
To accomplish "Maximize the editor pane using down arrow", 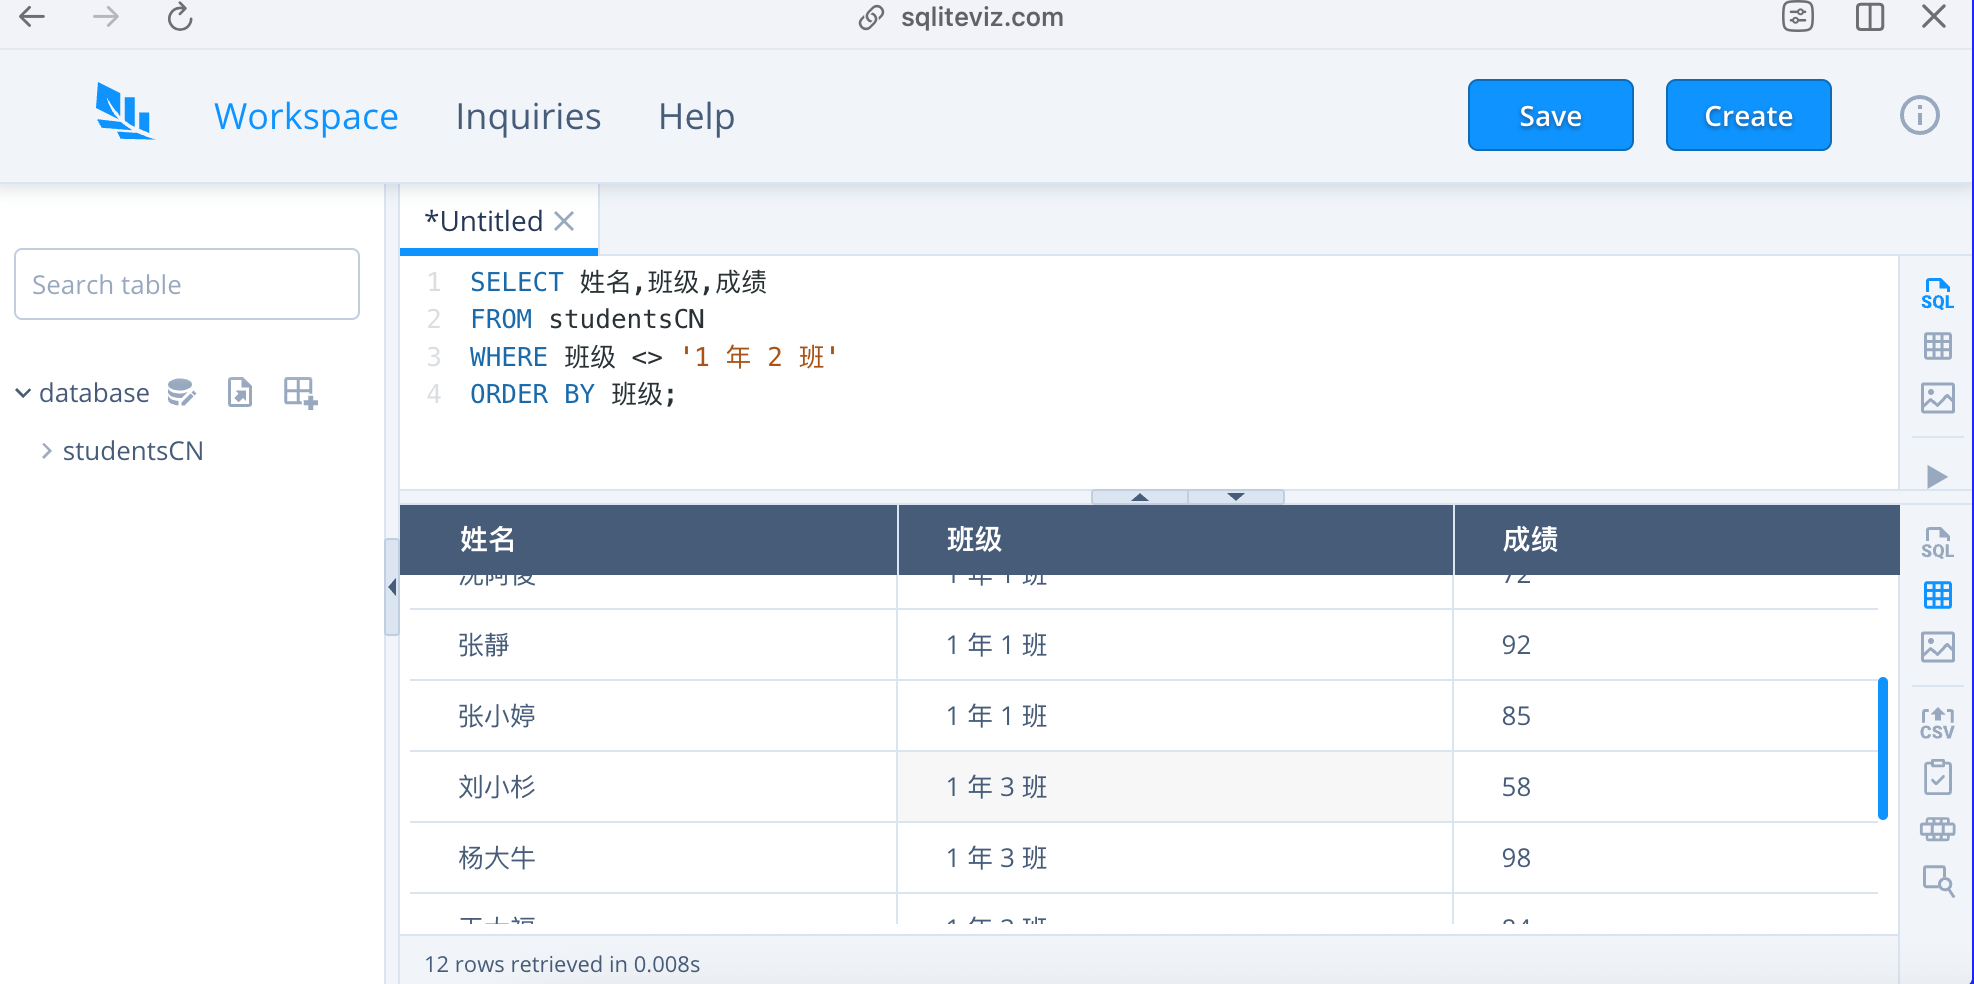I will click(1236, 497).
